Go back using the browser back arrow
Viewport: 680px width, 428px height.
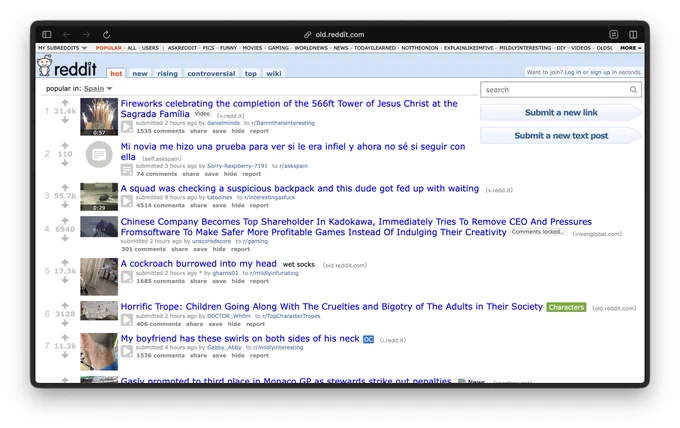coord(66,34)
